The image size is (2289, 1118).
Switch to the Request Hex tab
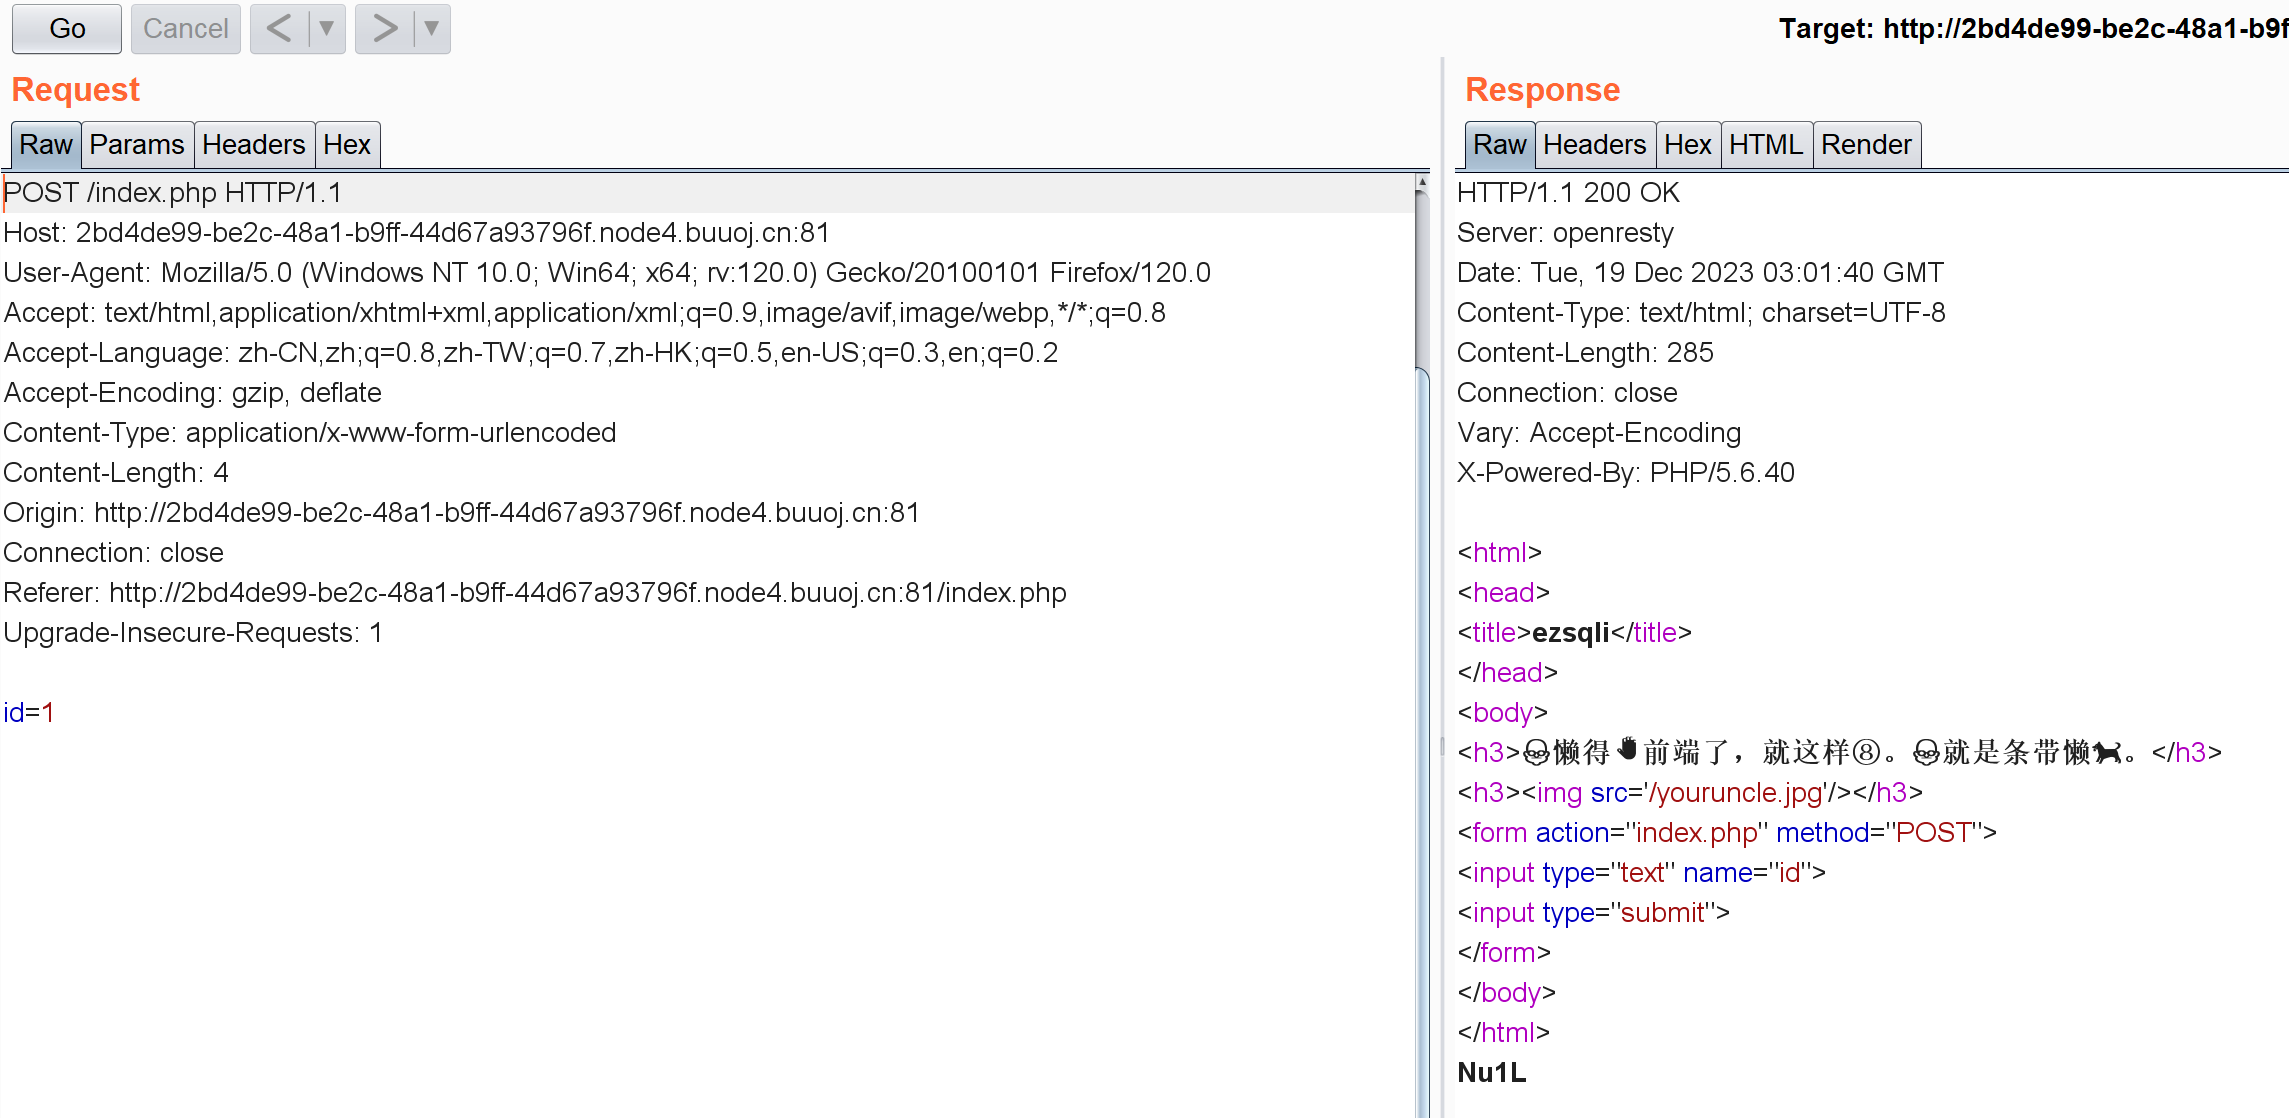pos(347,145)
